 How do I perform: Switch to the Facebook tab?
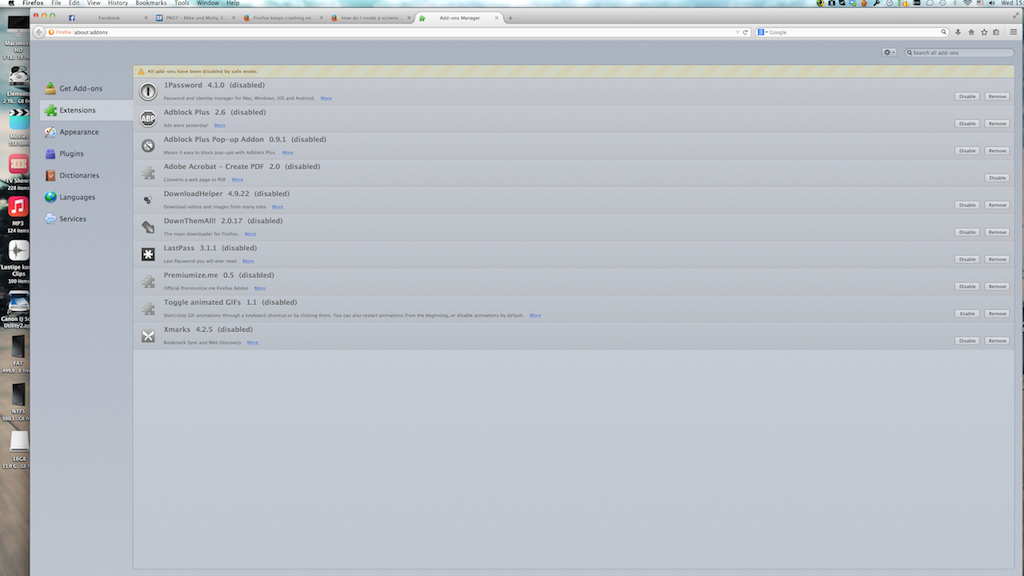coord(108,18)
